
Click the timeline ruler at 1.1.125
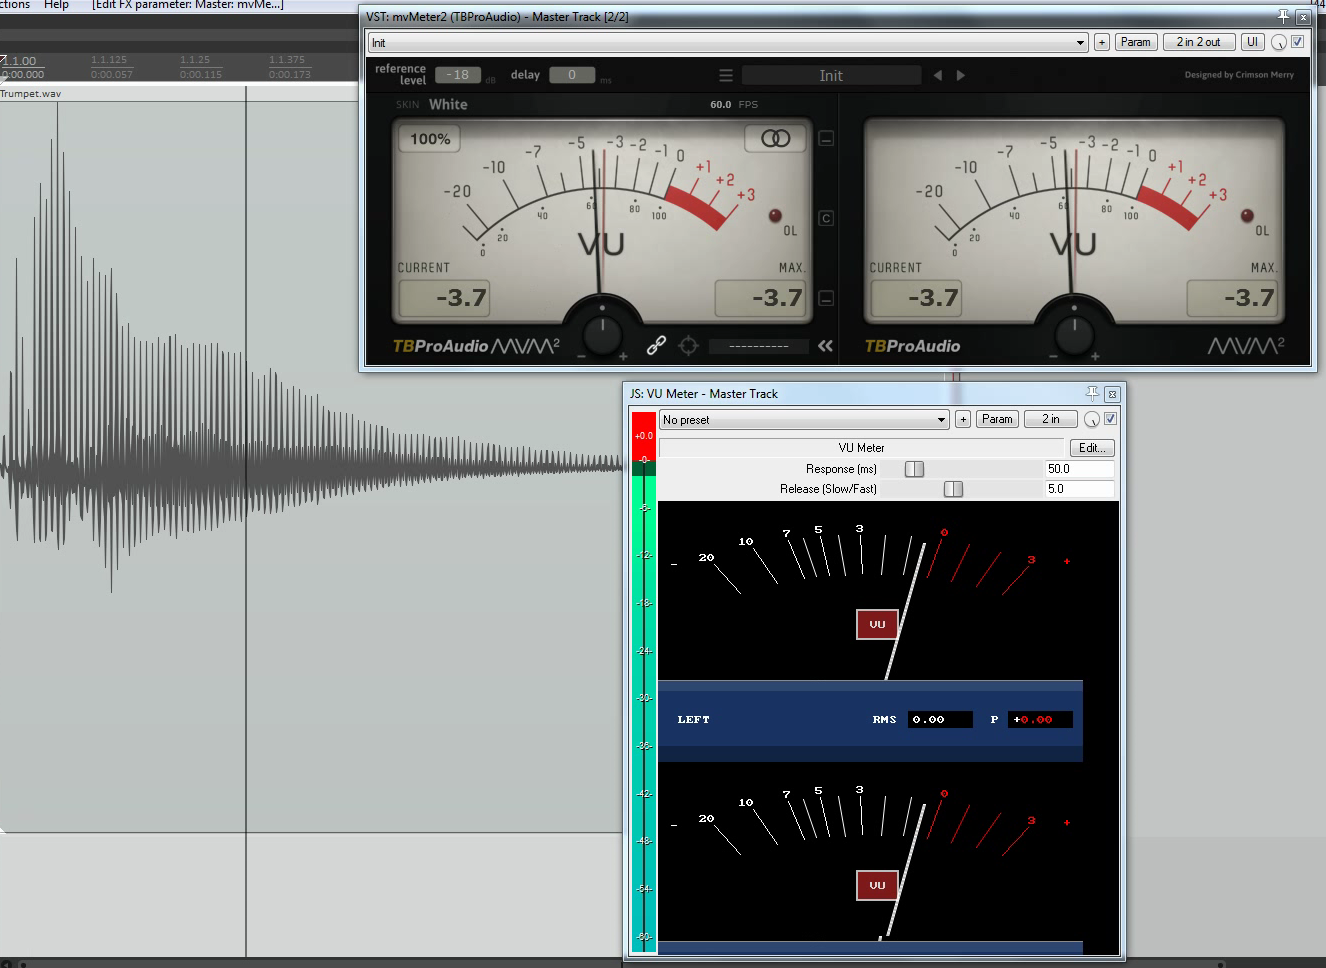109,60
